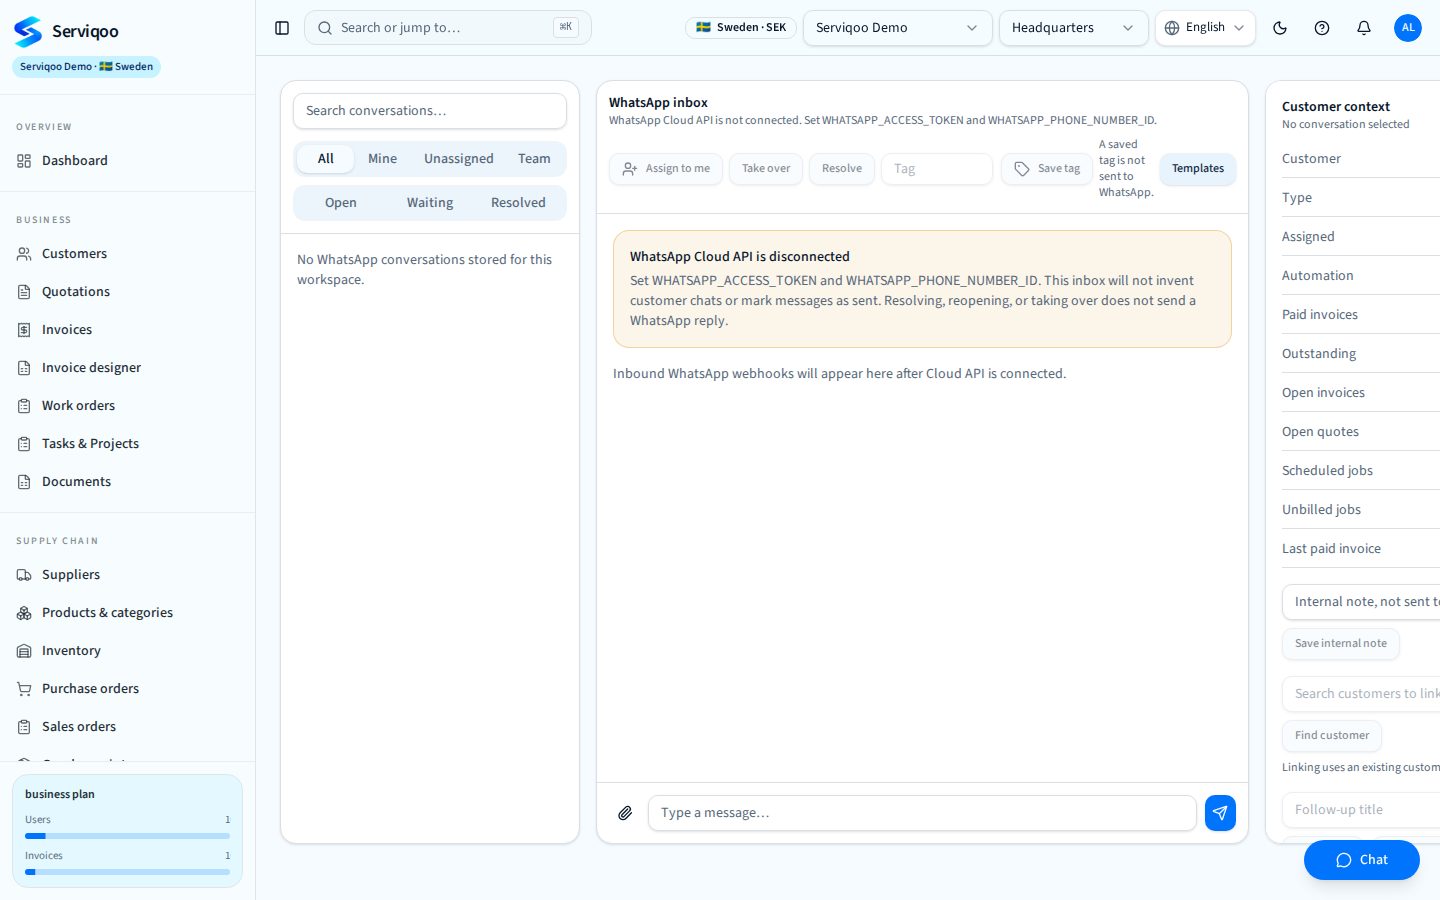
Task: Open the Chat support widget
Action: (x=1362, y=860)
